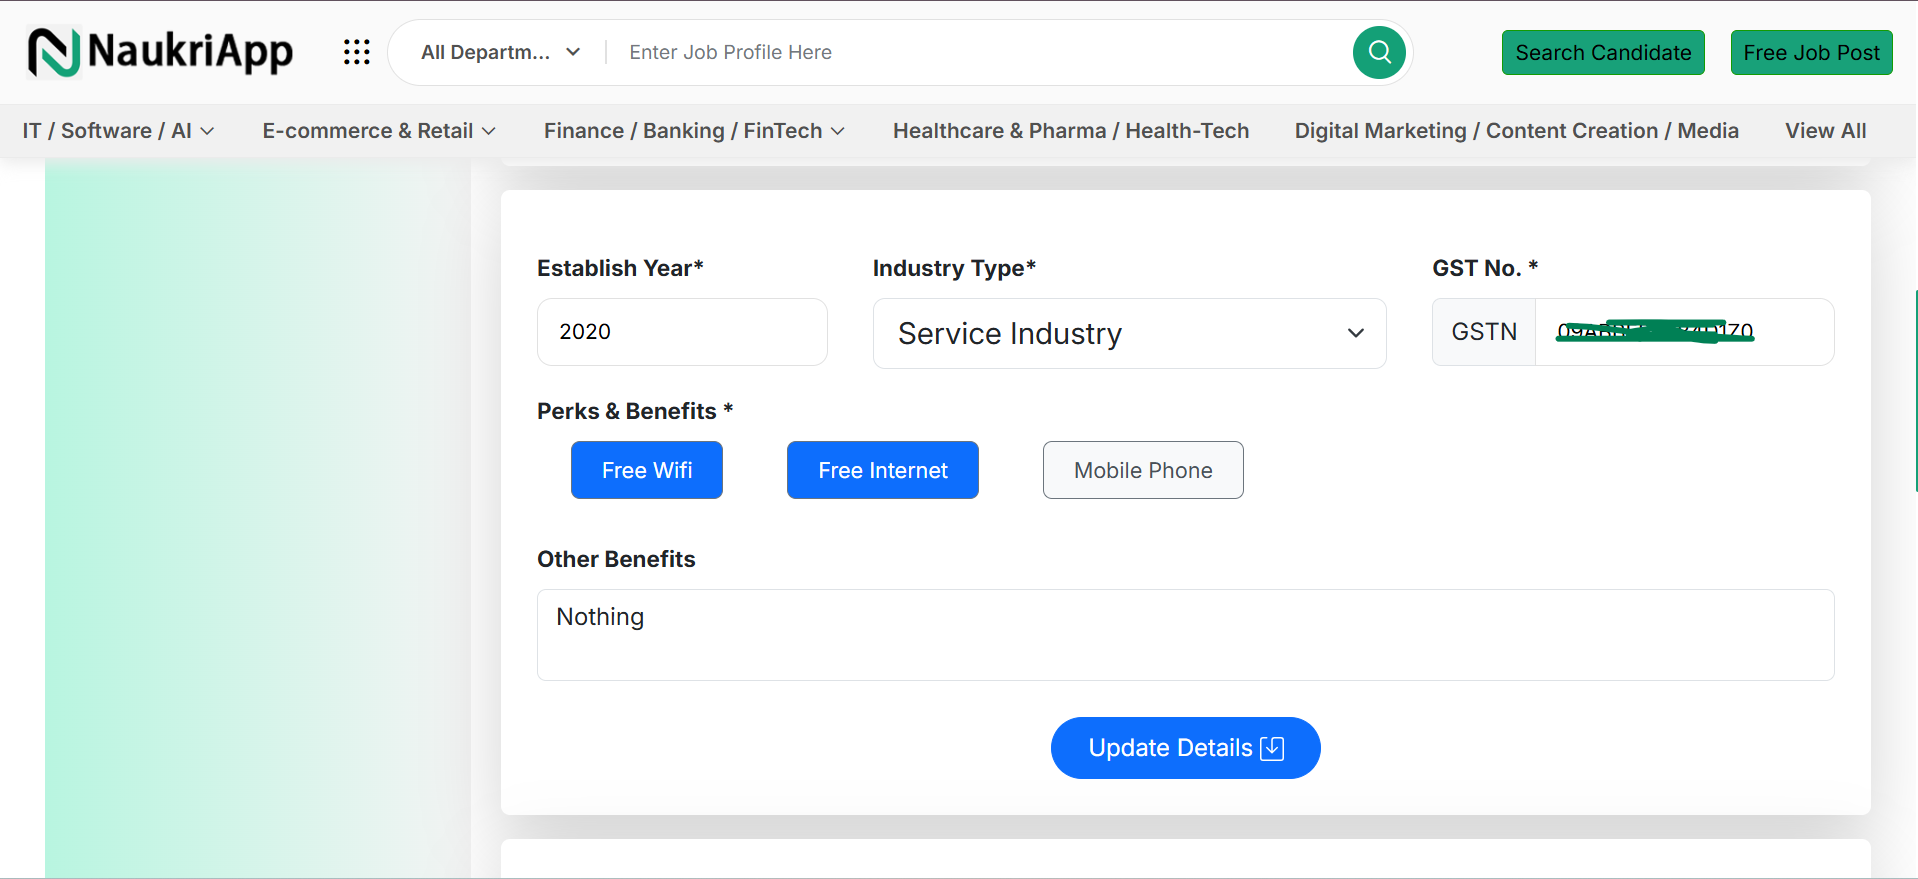The height and width of the screenshot is (879, 1918).
Task: Expand the E-commerce & Retail menu
Action: click(378, 131)
